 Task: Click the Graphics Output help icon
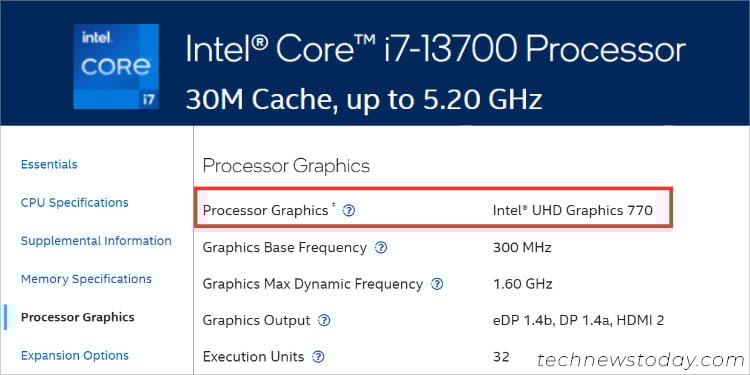click(x=324, y=320)
